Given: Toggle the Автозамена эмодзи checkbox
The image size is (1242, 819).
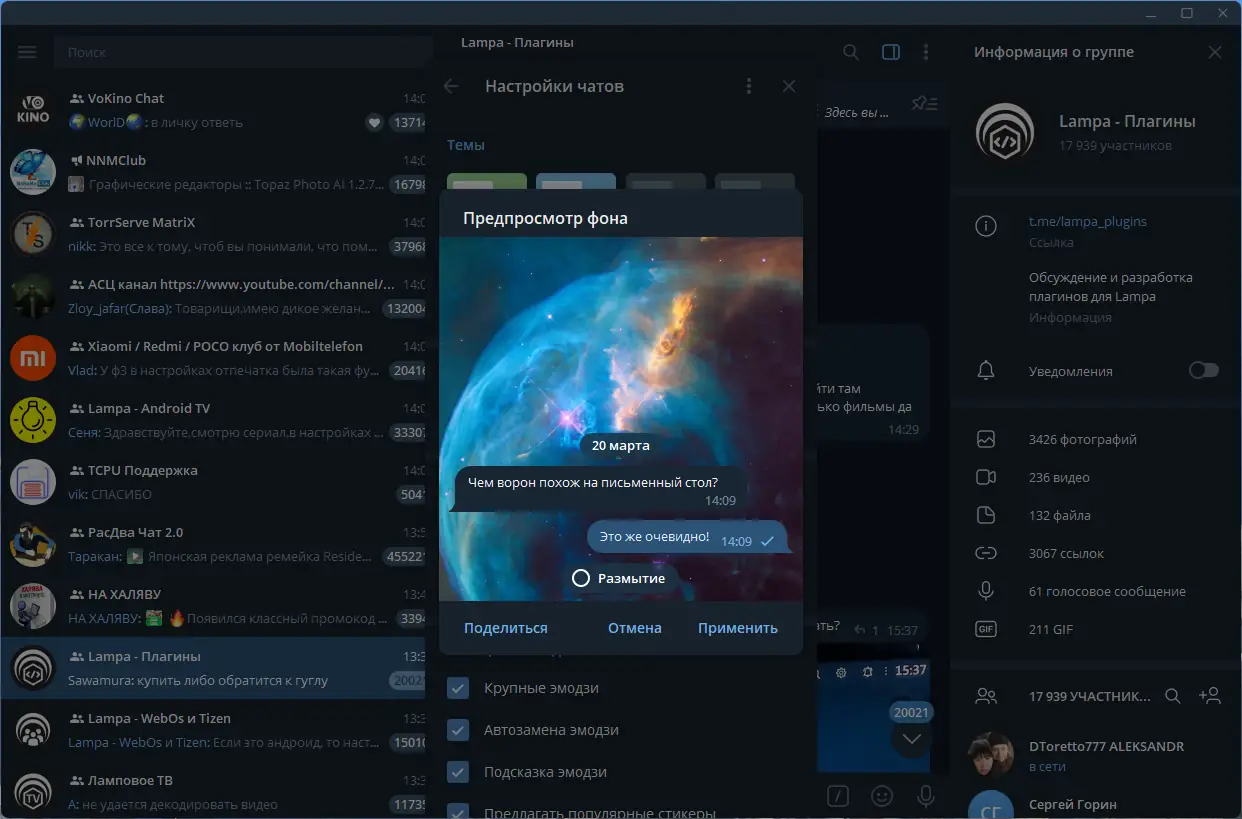Looking at the screenshot, I should point(458,730).
